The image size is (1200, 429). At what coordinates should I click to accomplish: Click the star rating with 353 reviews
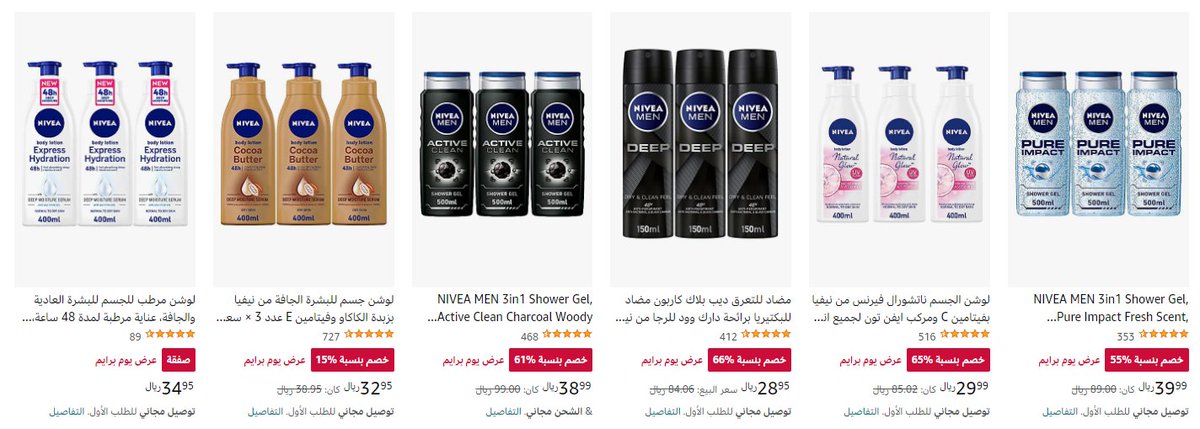[1163, 335]
